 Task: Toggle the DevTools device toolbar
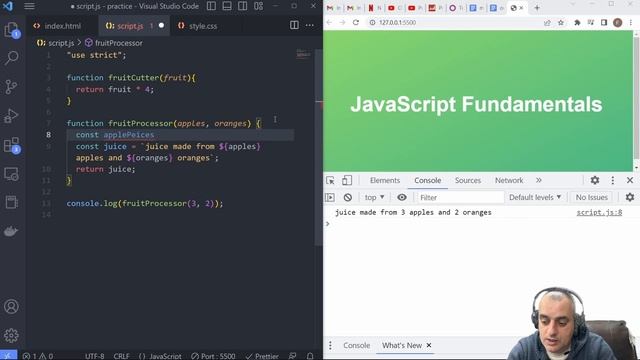tap(347, 180)
